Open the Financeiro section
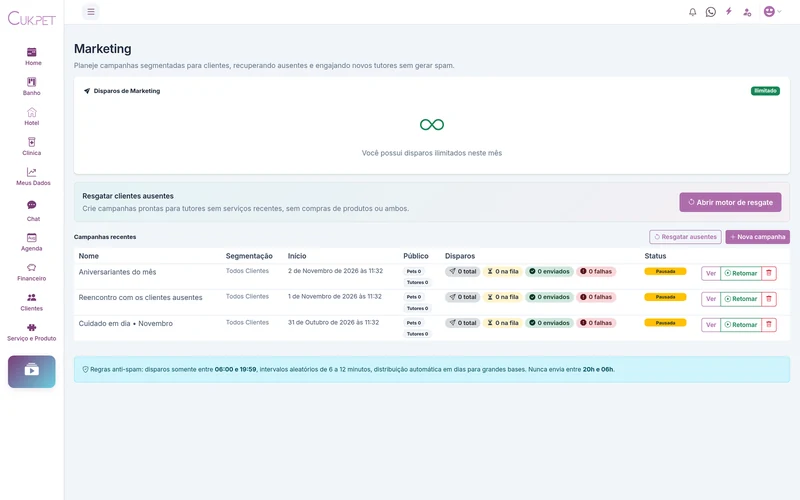This screenshot has height=500, width=800. pyautogui.click(x=32, y=272)
